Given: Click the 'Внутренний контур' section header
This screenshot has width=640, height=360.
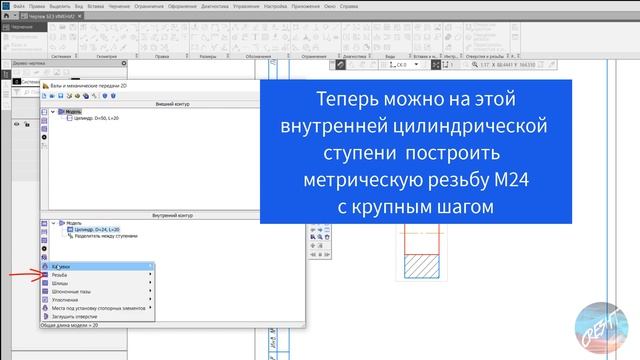Looking at the screenshot, I should [x=172, y=215].
